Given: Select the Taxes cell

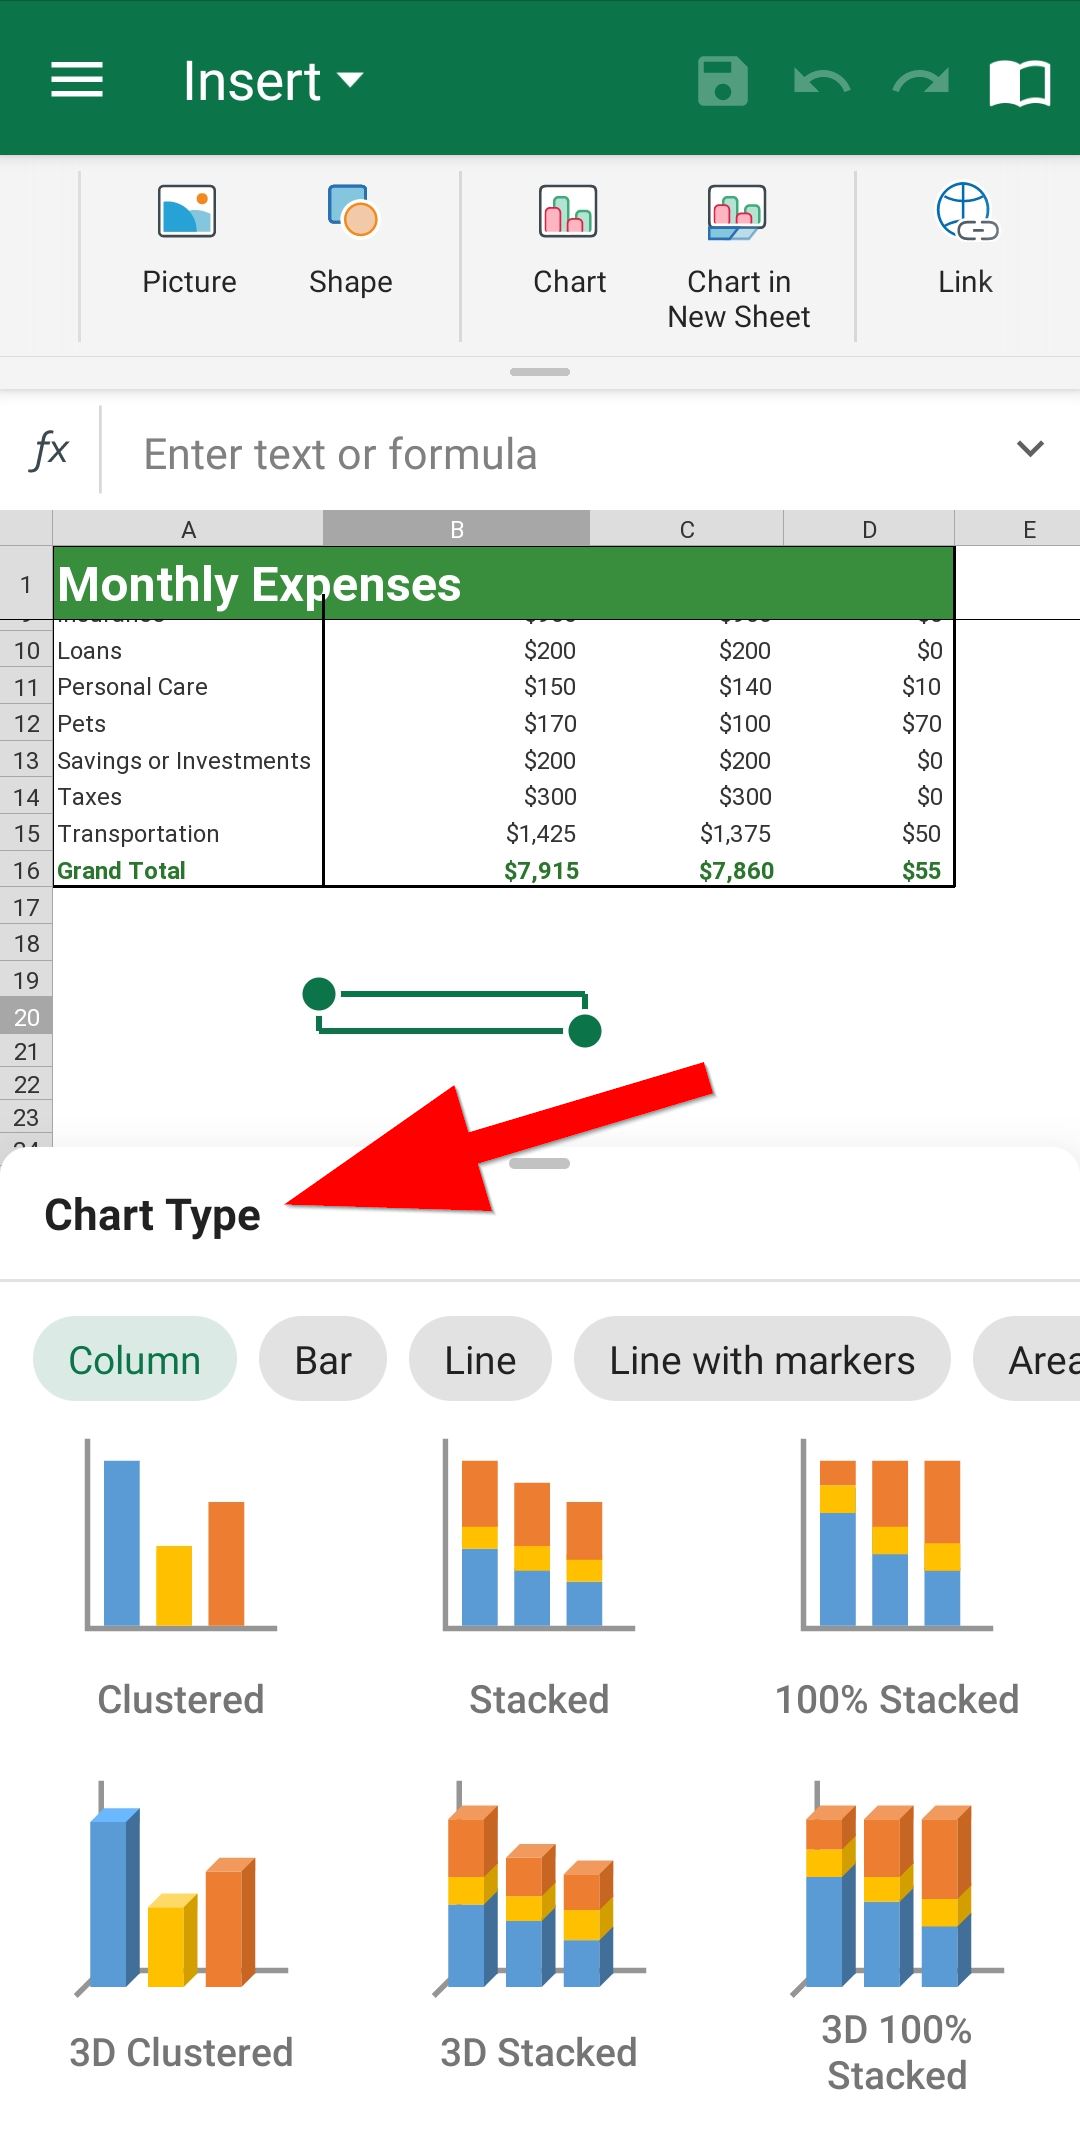Looking at the screenshot, I should [188, 797].
